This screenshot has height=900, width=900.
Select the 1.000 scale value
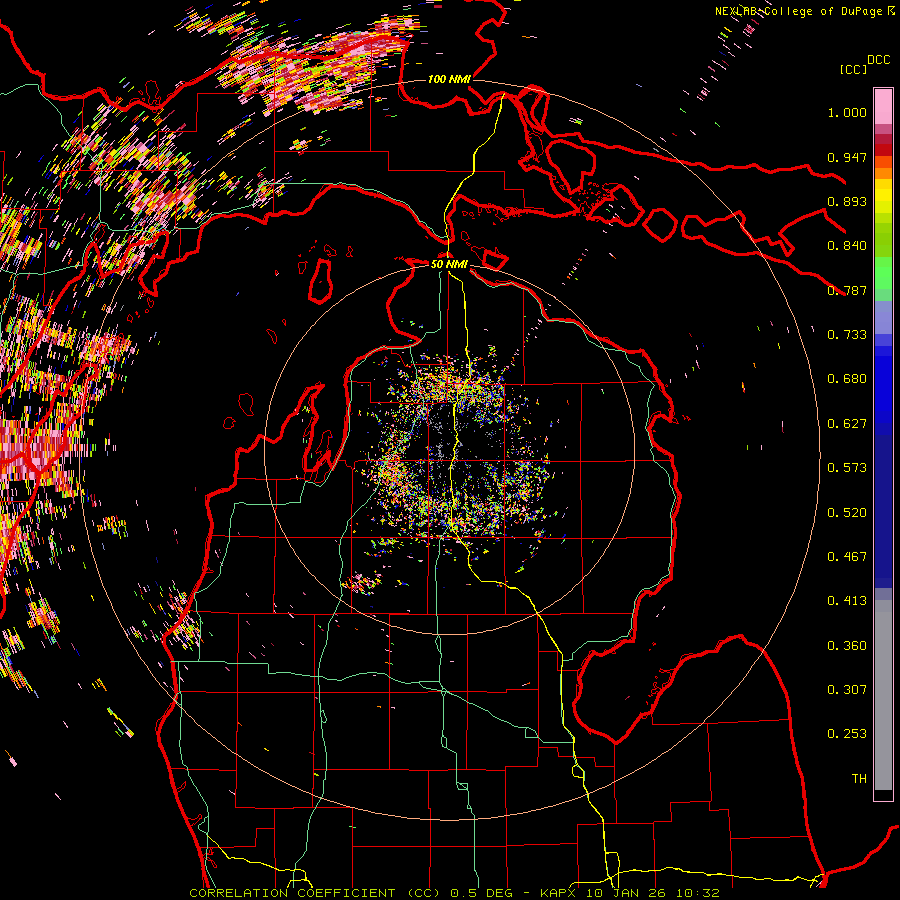[x=847, y=112]
